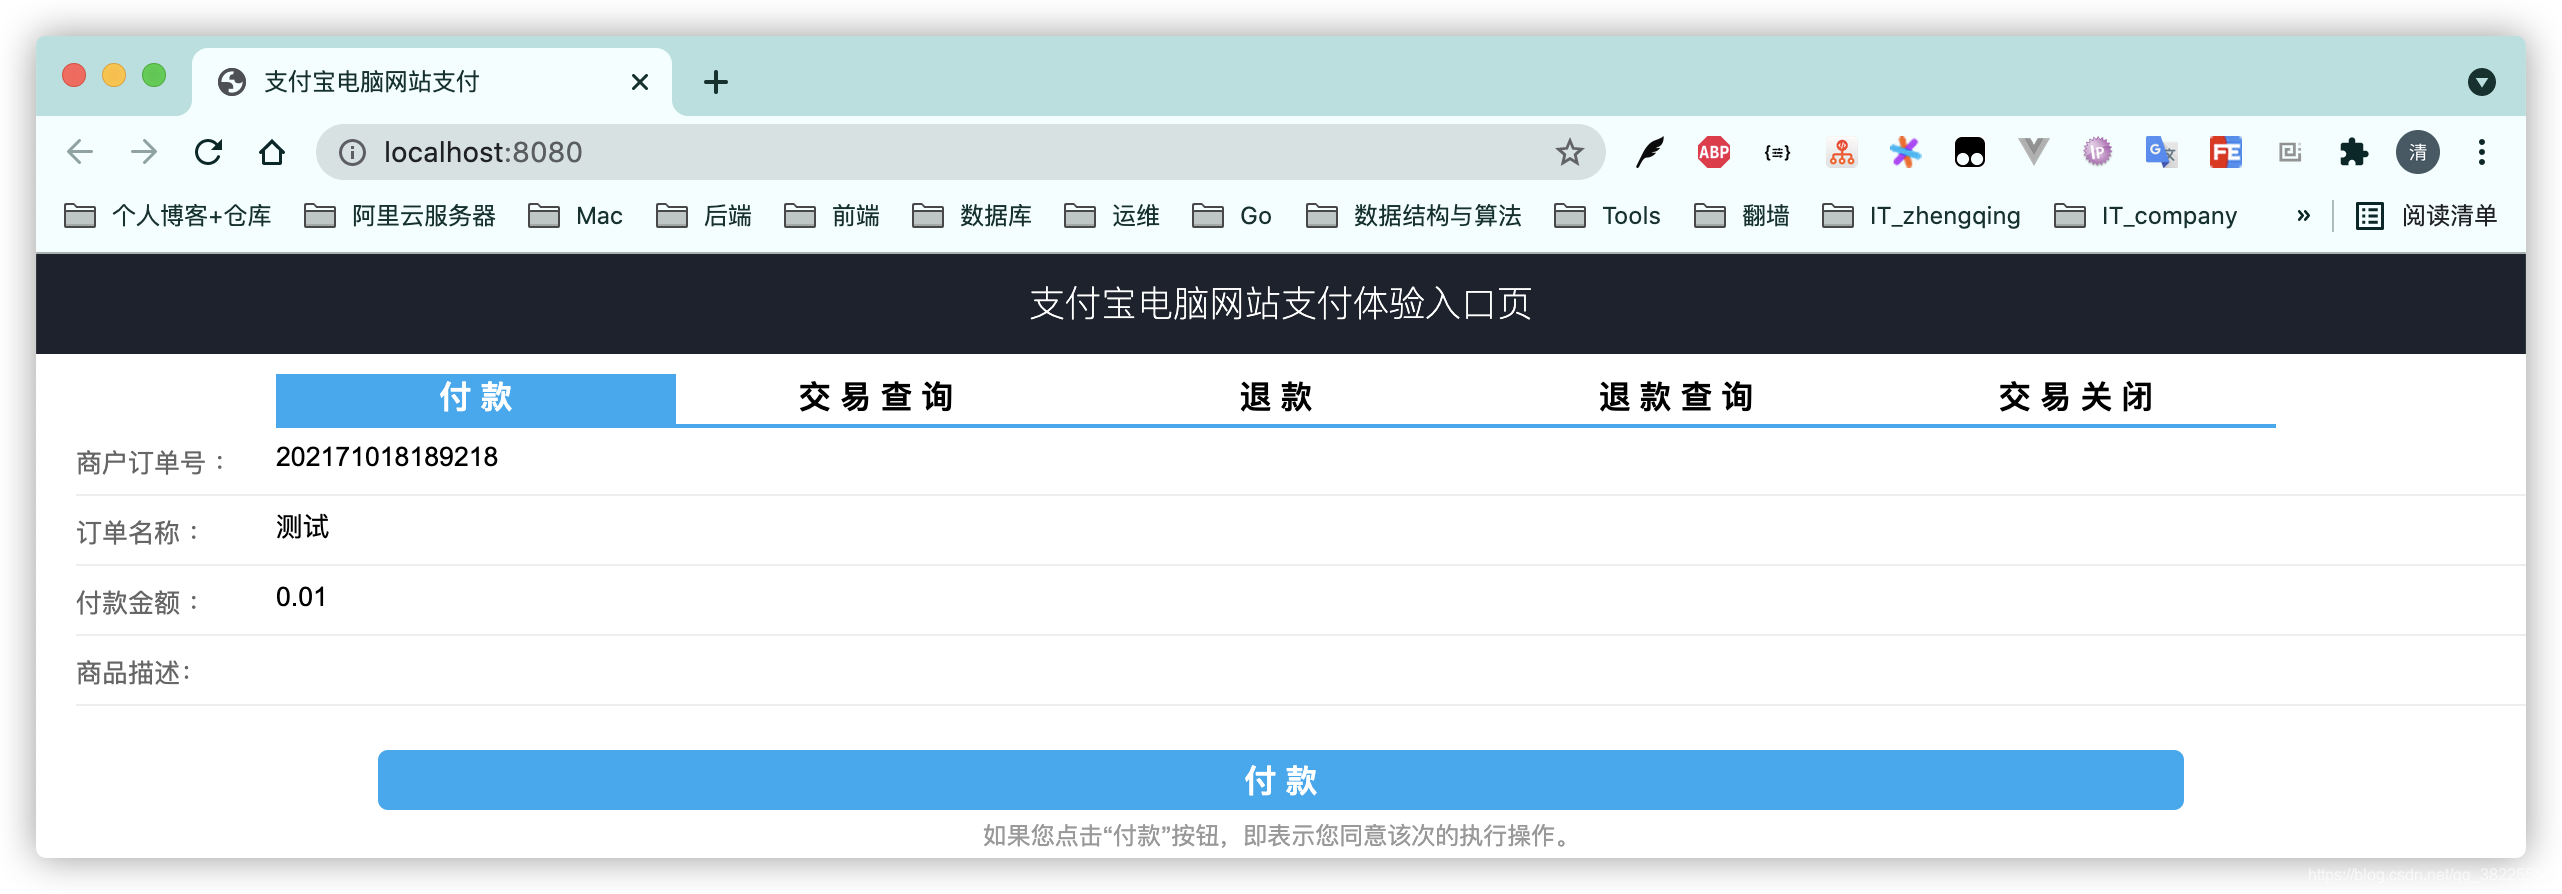Open the 数据结构与算法 bookmark folder

(x=1414, y=215)
